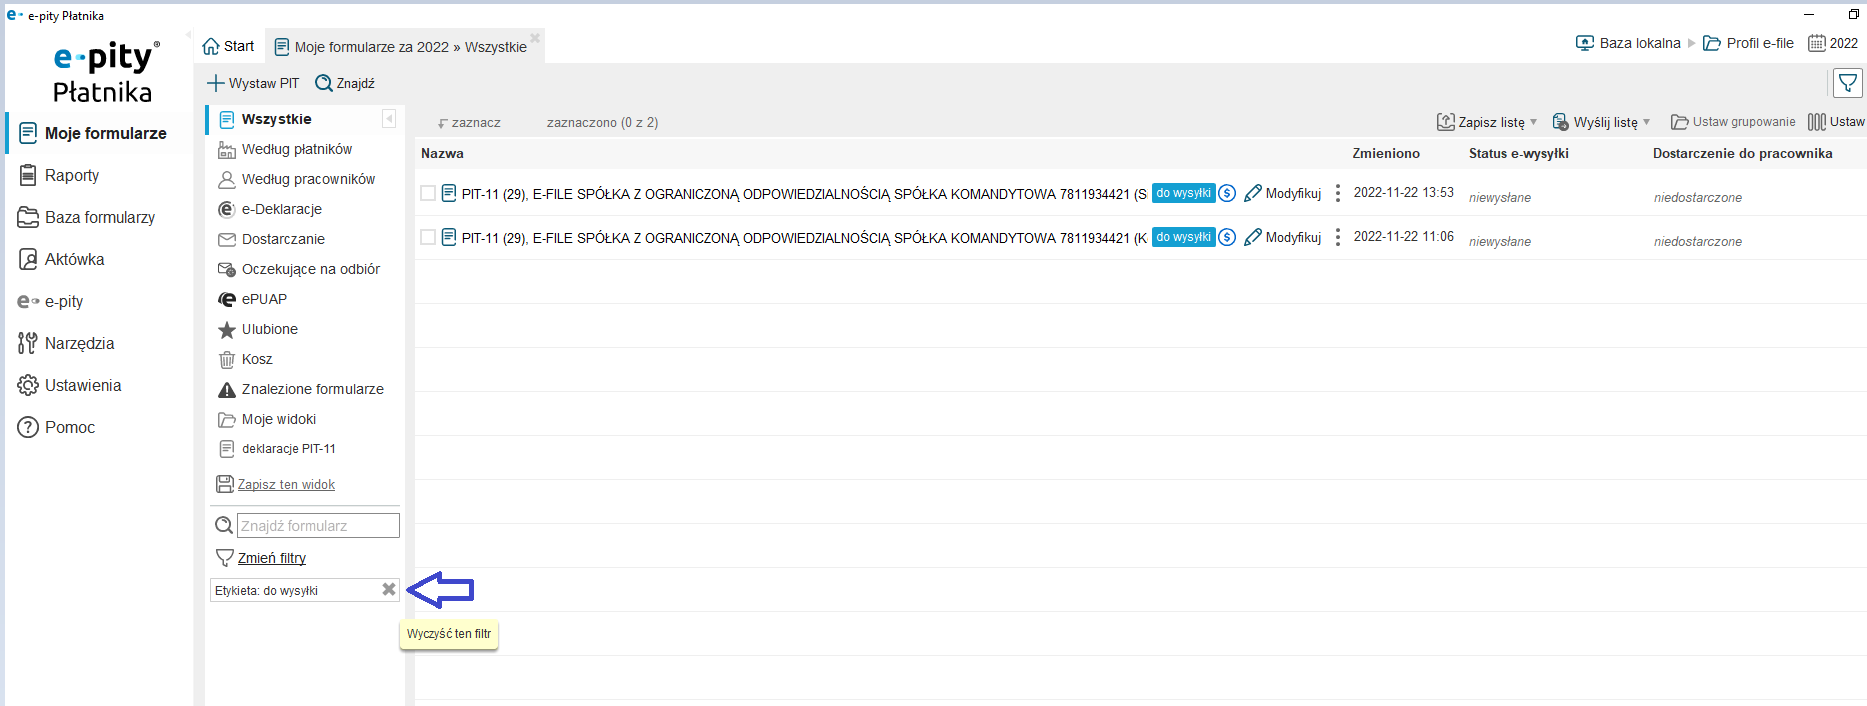This screenshot has height=706, width=1867.
Task: Open Moje widoki folder
Action: click(x=267, y=419)
